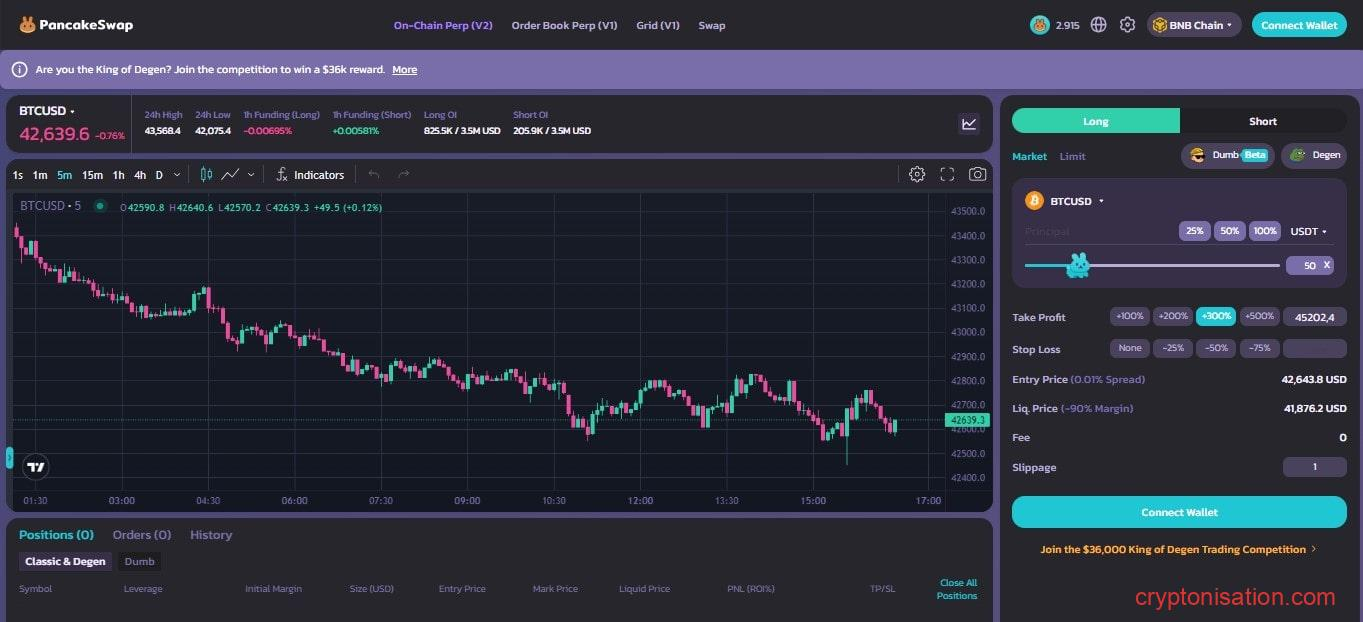This screenshot has height=622, width=1363.
Task: Click the chart view icon beside stats
Action: (968, 124)
